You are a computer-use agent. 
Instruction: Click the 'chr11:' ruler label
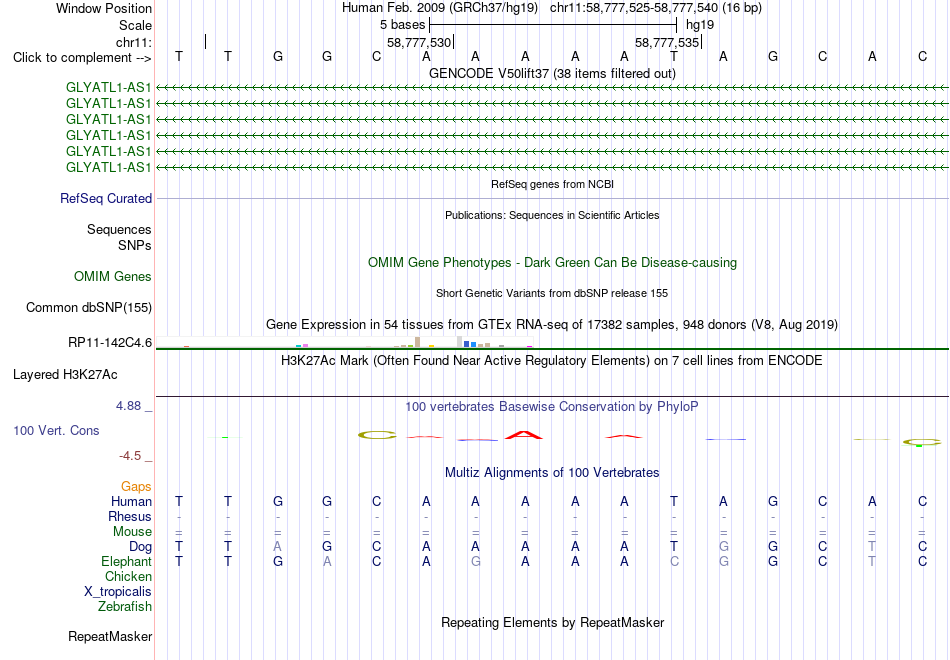click(134, 42)
